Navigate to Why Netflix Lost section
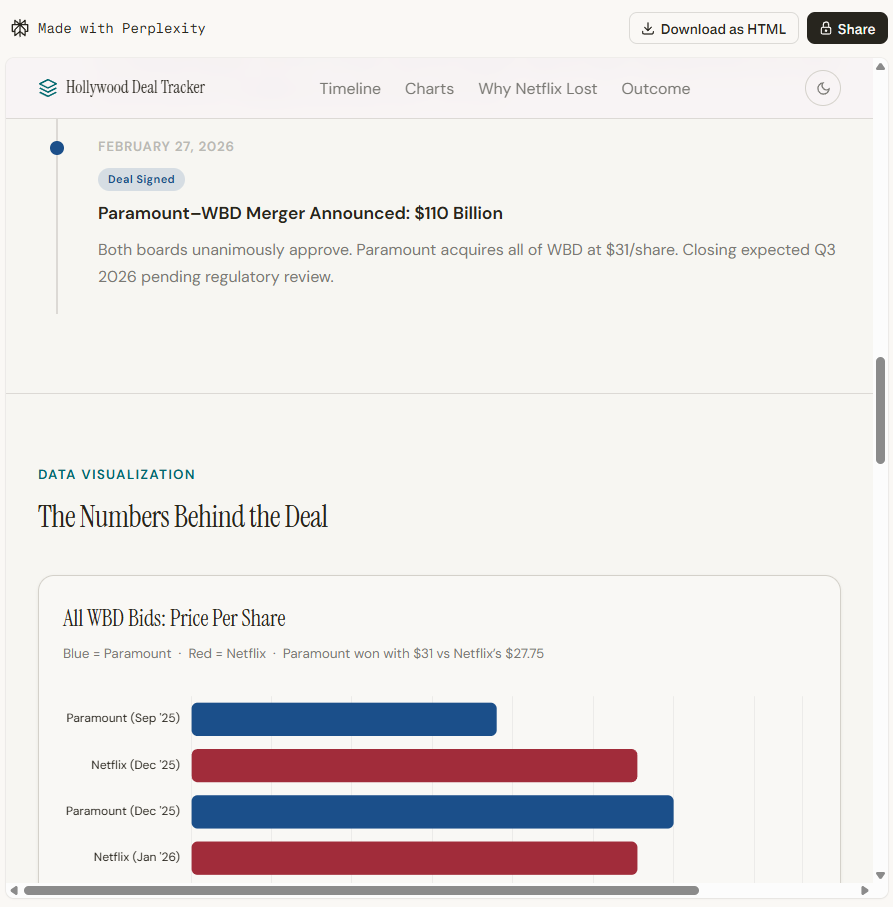This screenshot has width=893, height=907. click(537, 88)
